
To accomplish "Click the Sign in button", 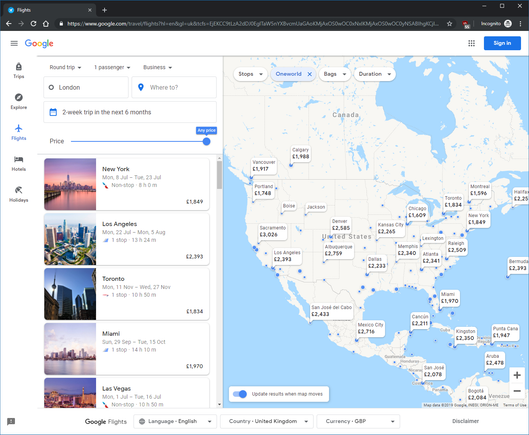I will coord(502,43).
